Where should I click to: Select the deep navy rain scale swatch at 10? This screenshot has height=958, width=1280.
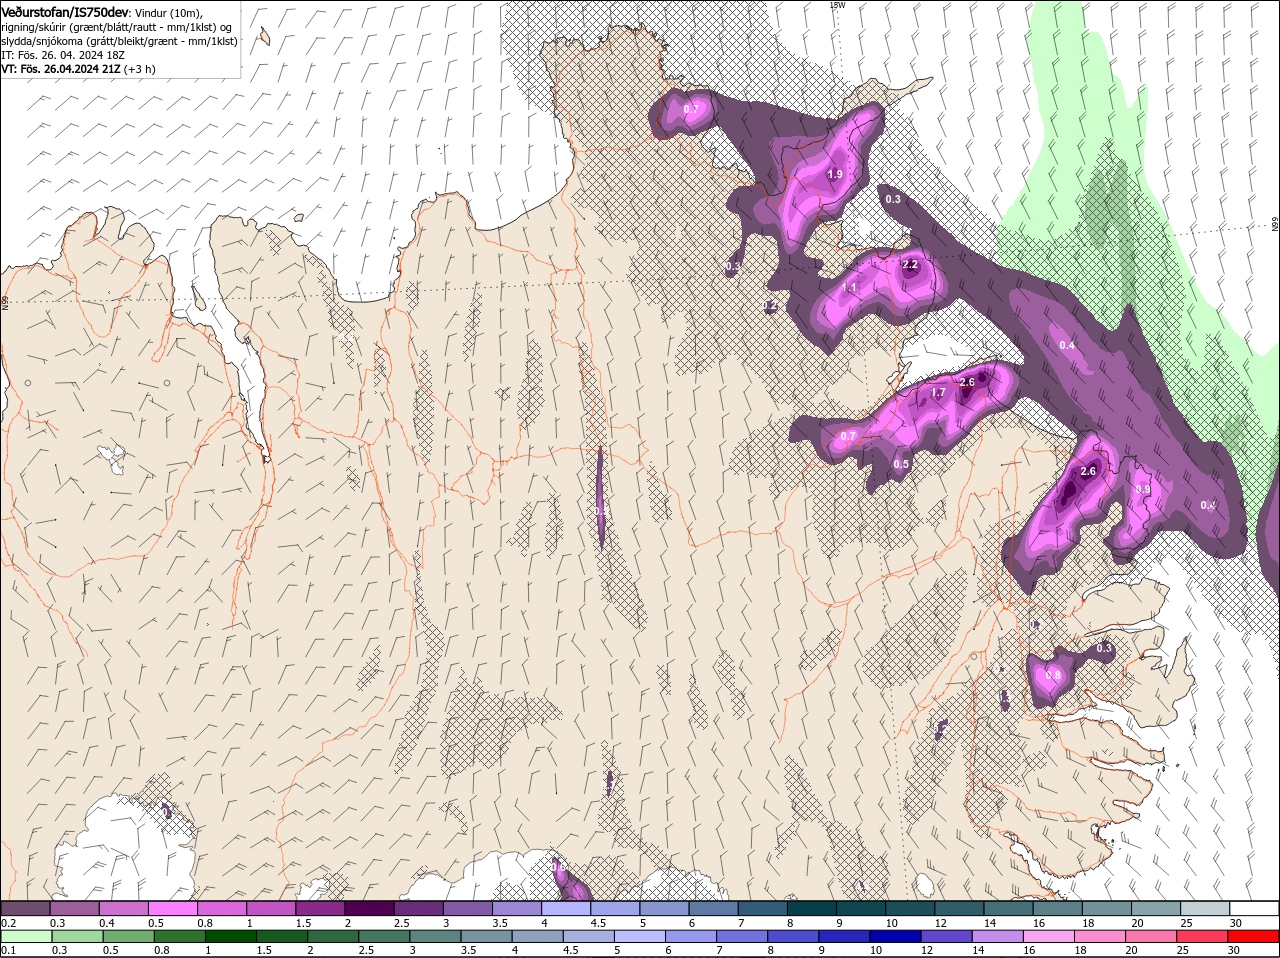click(897, 937)
